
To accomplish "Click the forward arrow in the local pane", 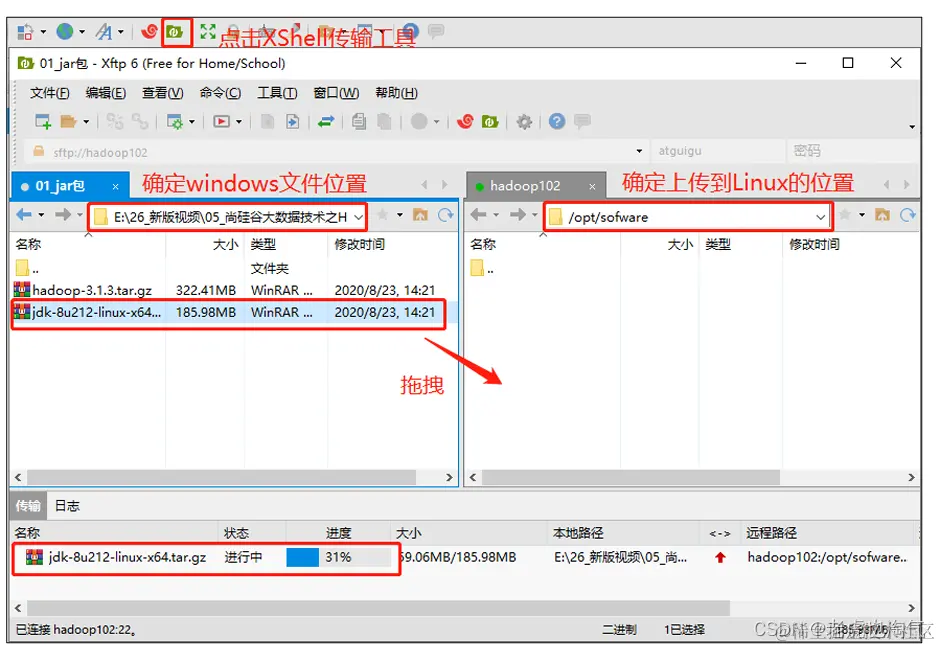I will click(x=63, y=215).
